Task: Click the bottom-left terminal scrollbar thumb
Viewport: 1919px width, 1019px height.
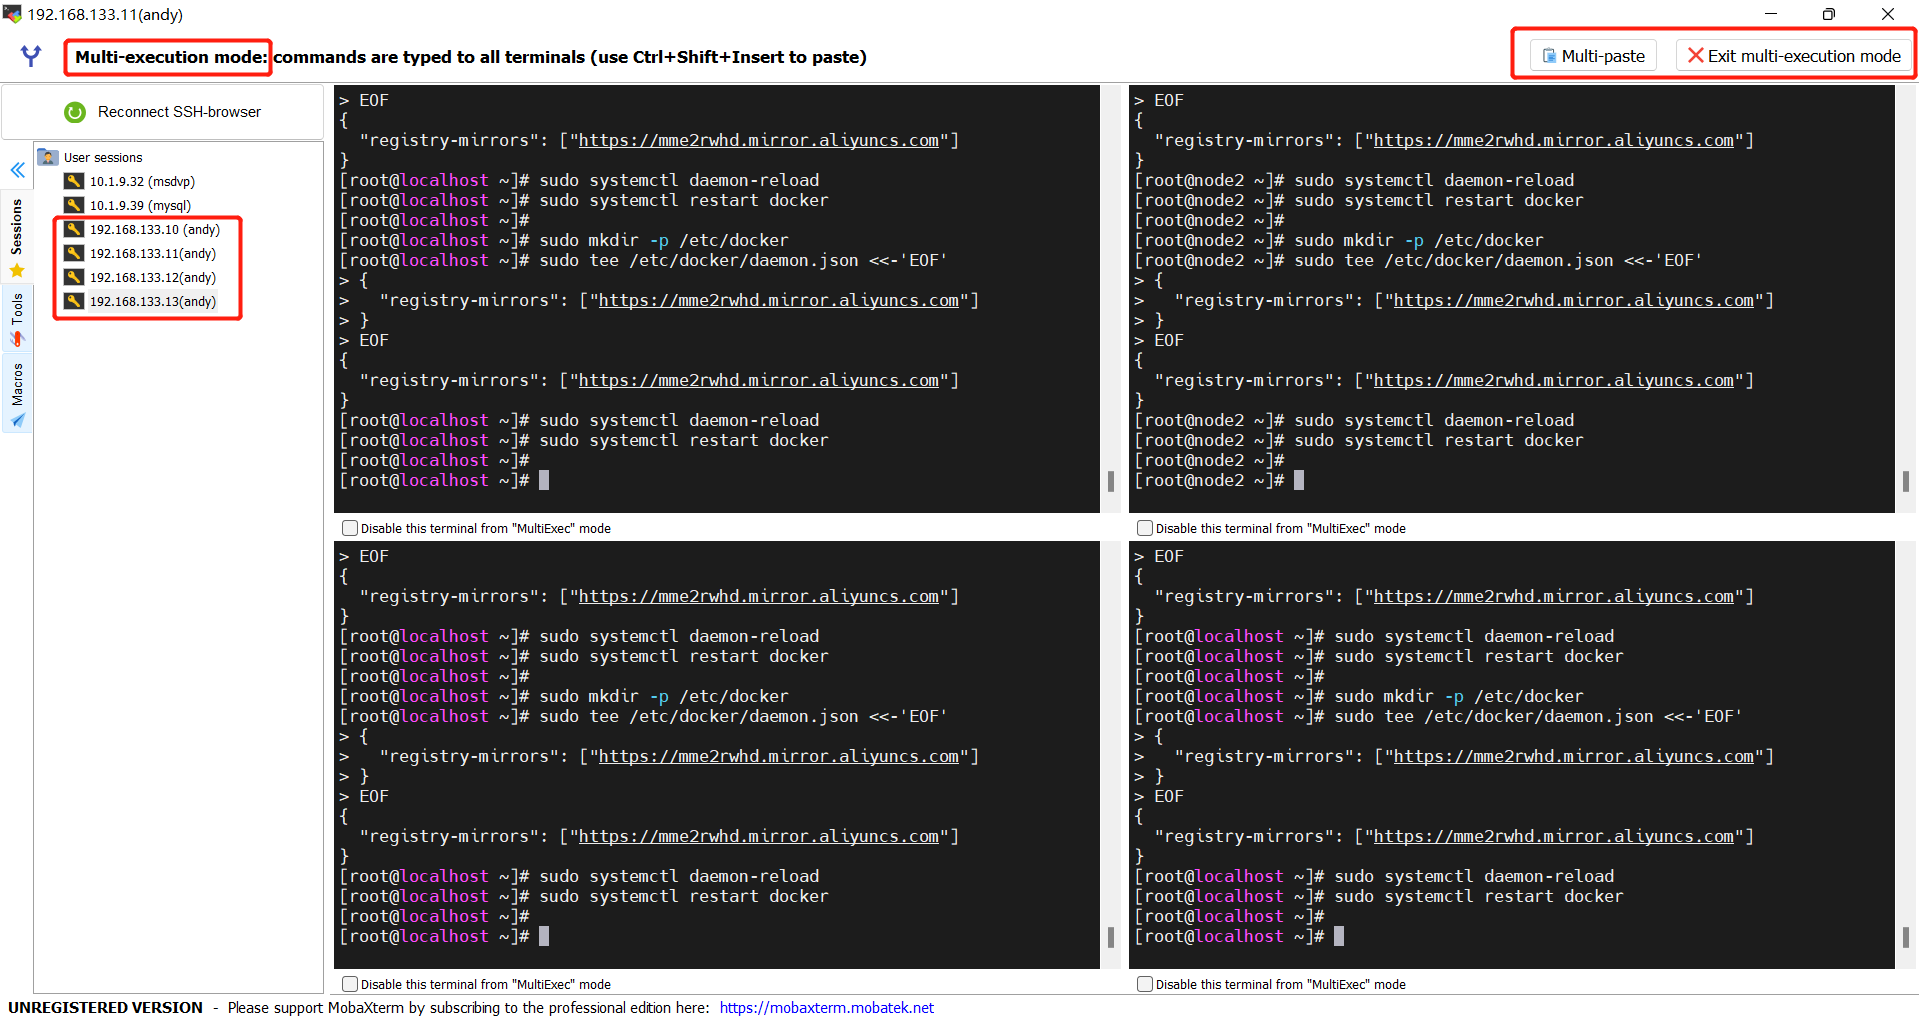Action: pos(1110,937)
